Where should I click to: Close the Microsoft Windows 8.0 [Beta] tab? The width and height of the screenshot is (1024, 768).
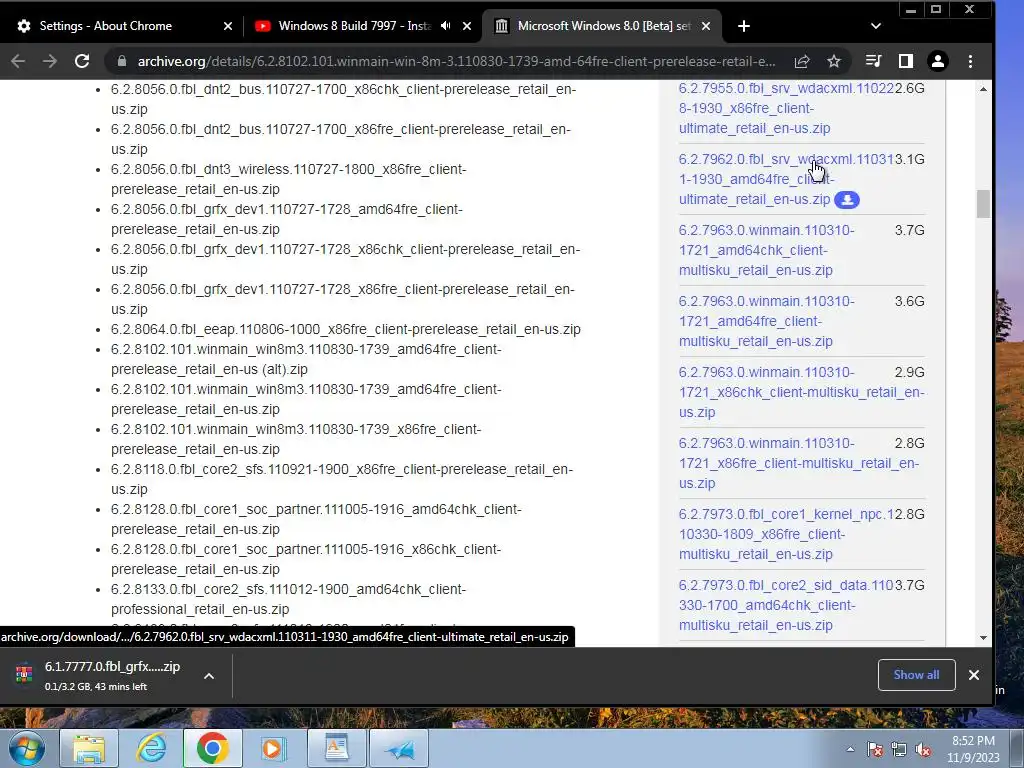point(706,26)
